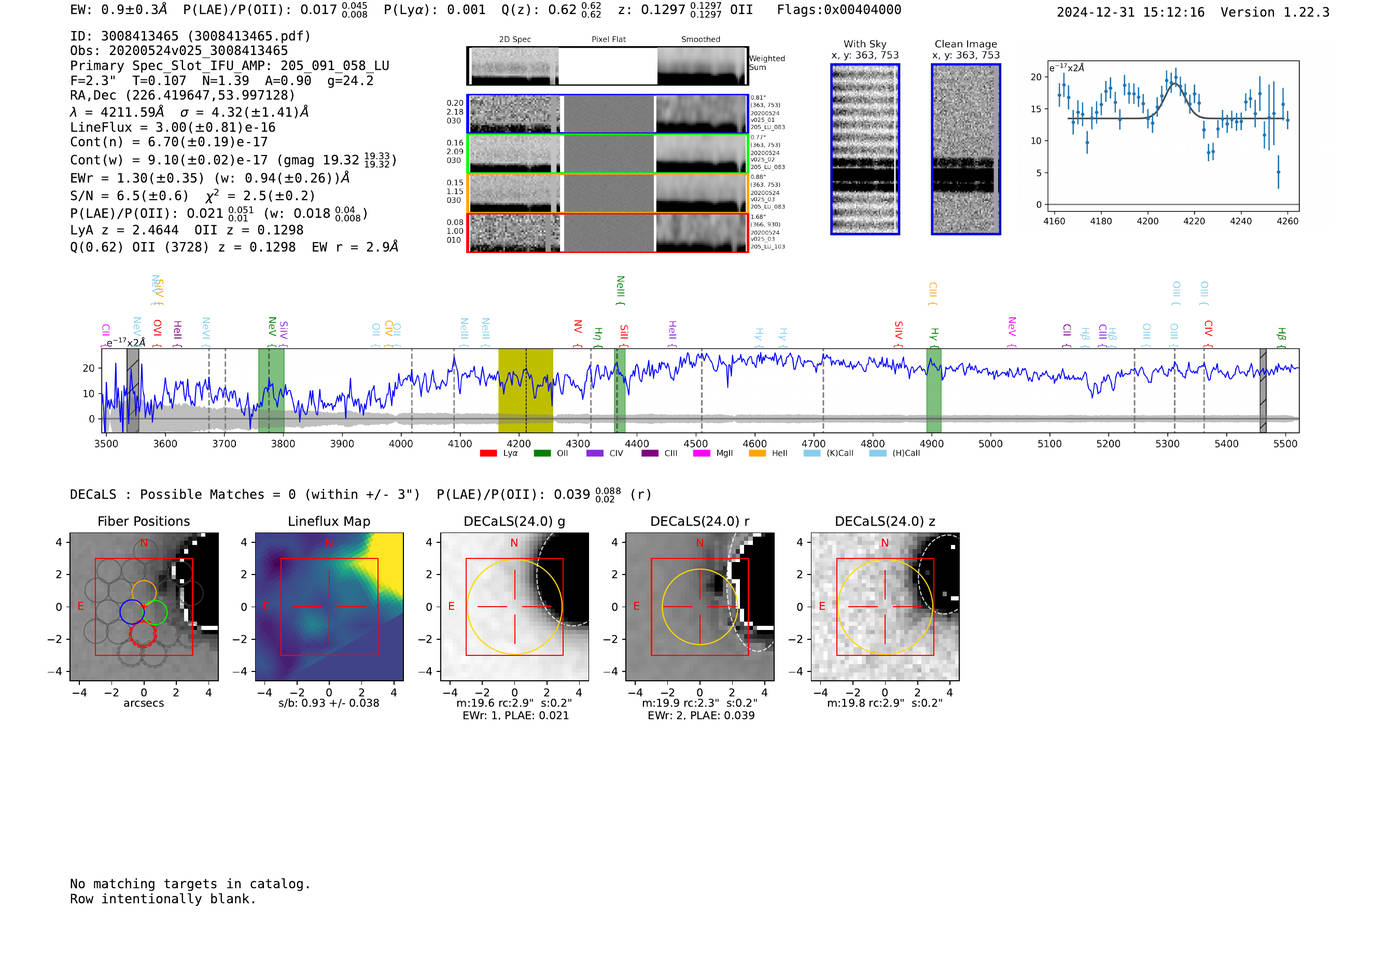Open the Clean Image cutout
Viewport: 1400px width, 953px height.
click(x=966, y=149)
